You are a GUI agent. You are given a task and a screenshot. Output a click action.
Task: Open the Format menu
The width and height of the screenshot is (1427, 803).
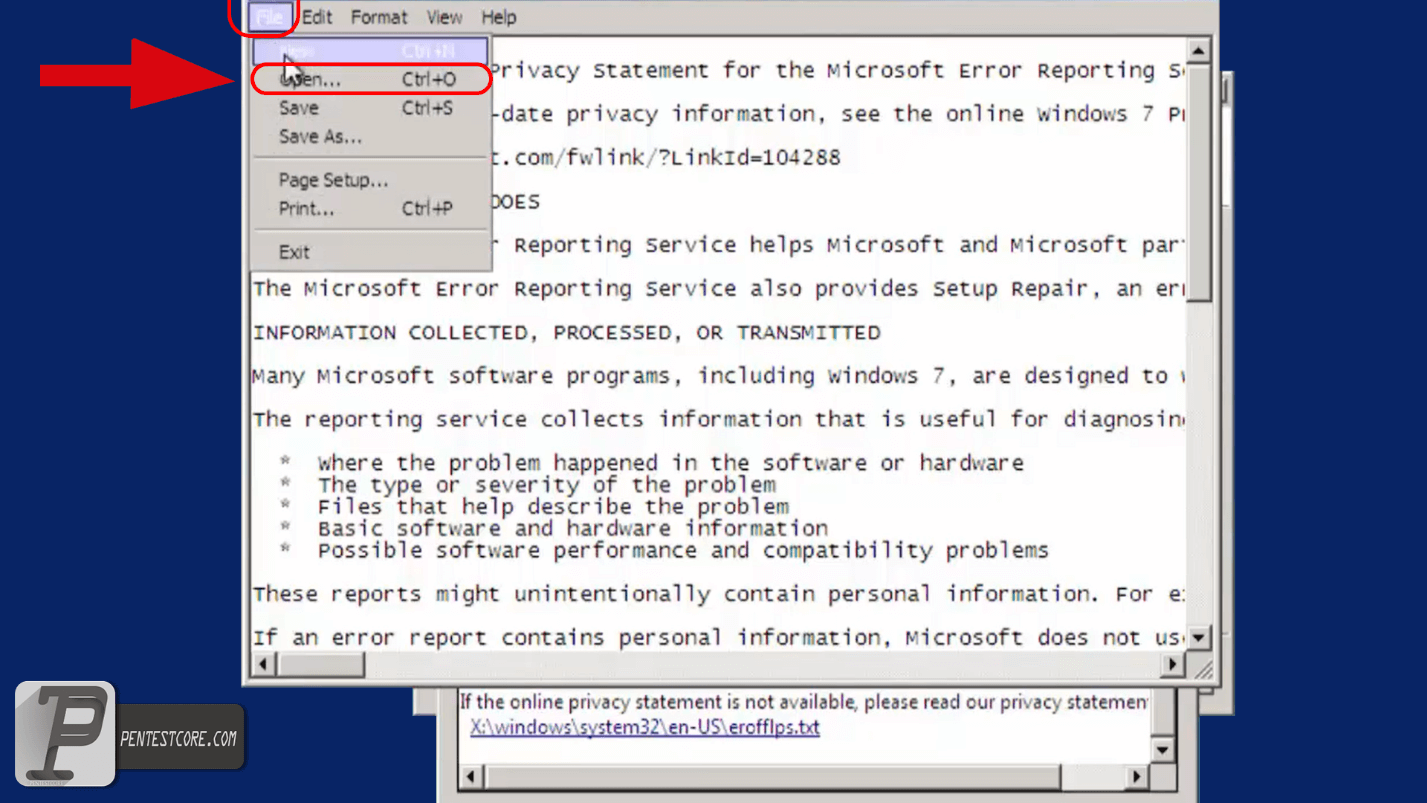point(379,17)
